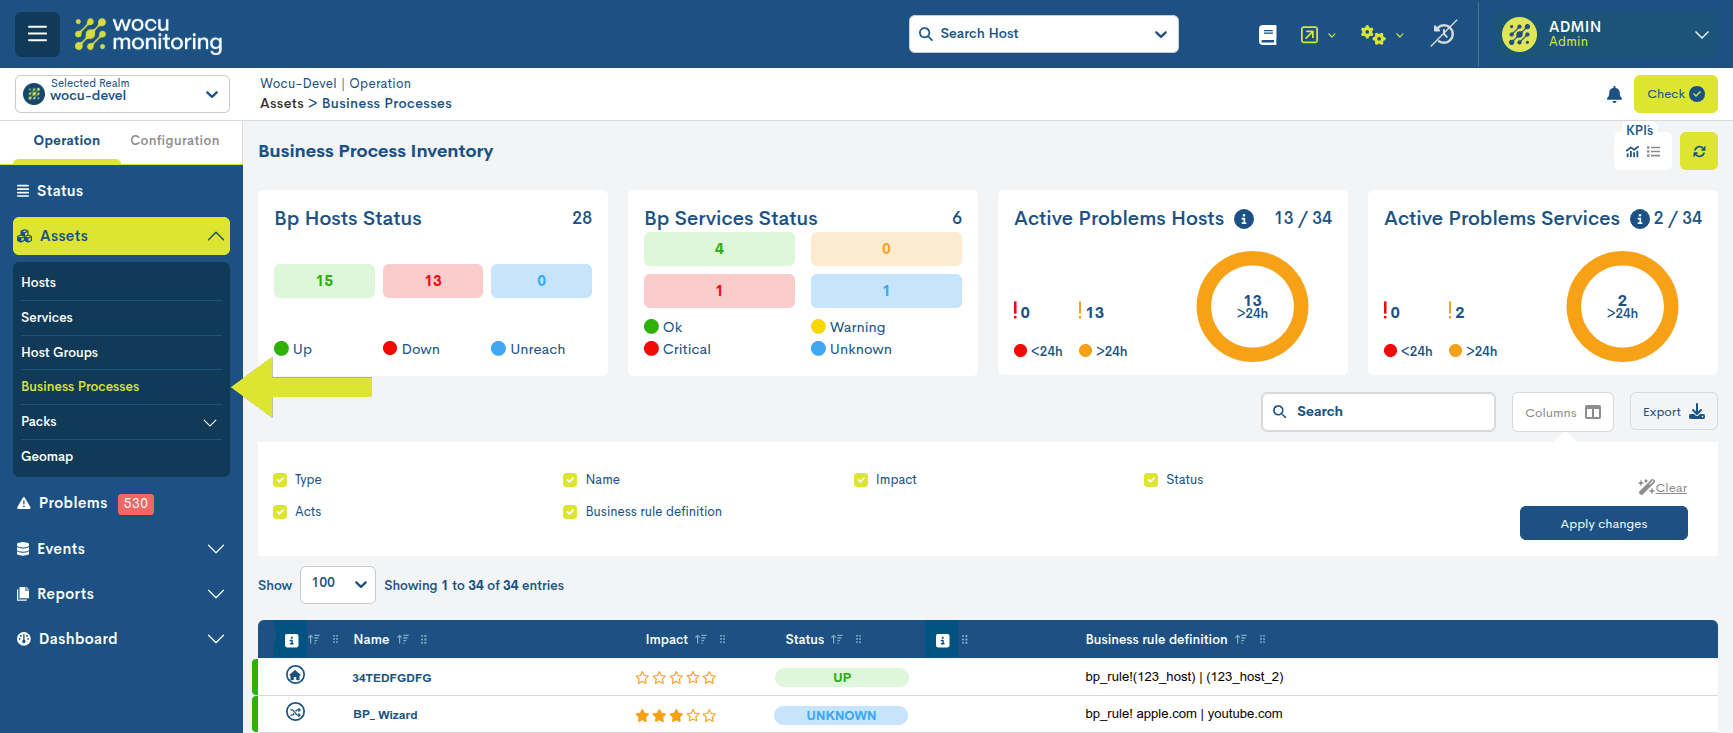This screenshot has width=1733, height=733.
Task: Switch KPIs to chart view
Action: pyautogui.click(x=1632, y=152)
